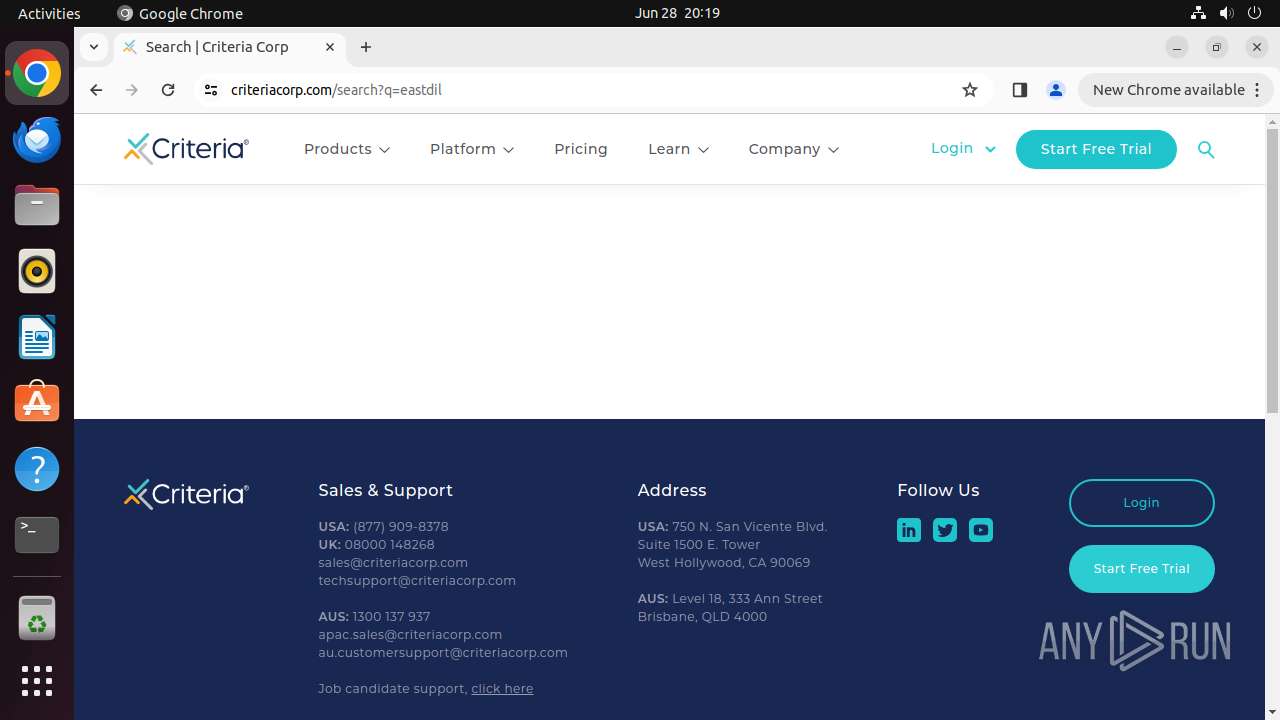Viewport: 1280px width, 720px height.
Task: Click the USA phone number (877) 909-8378
Action: [x=401, y=527]
